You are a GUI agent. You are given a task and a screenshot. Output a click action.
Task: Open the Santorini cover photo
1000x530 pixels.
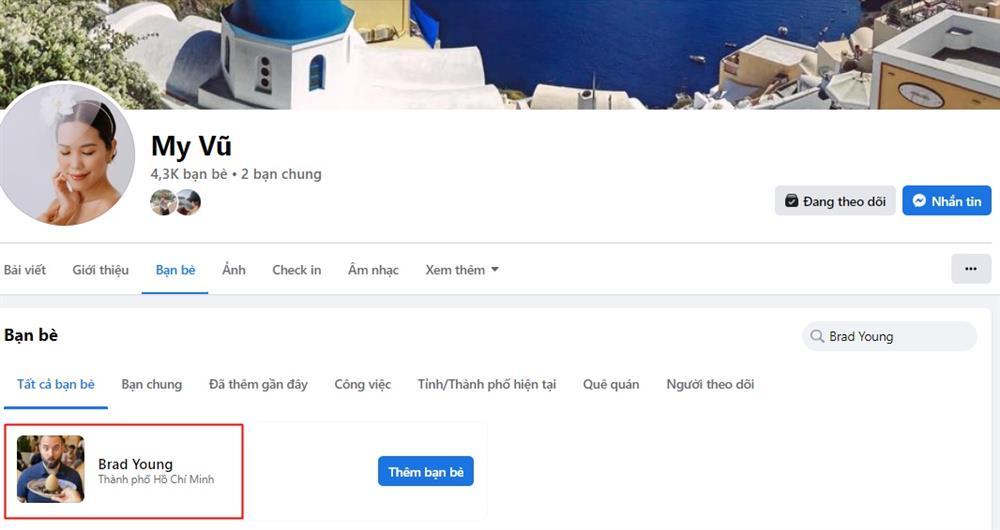pos(500,54)
